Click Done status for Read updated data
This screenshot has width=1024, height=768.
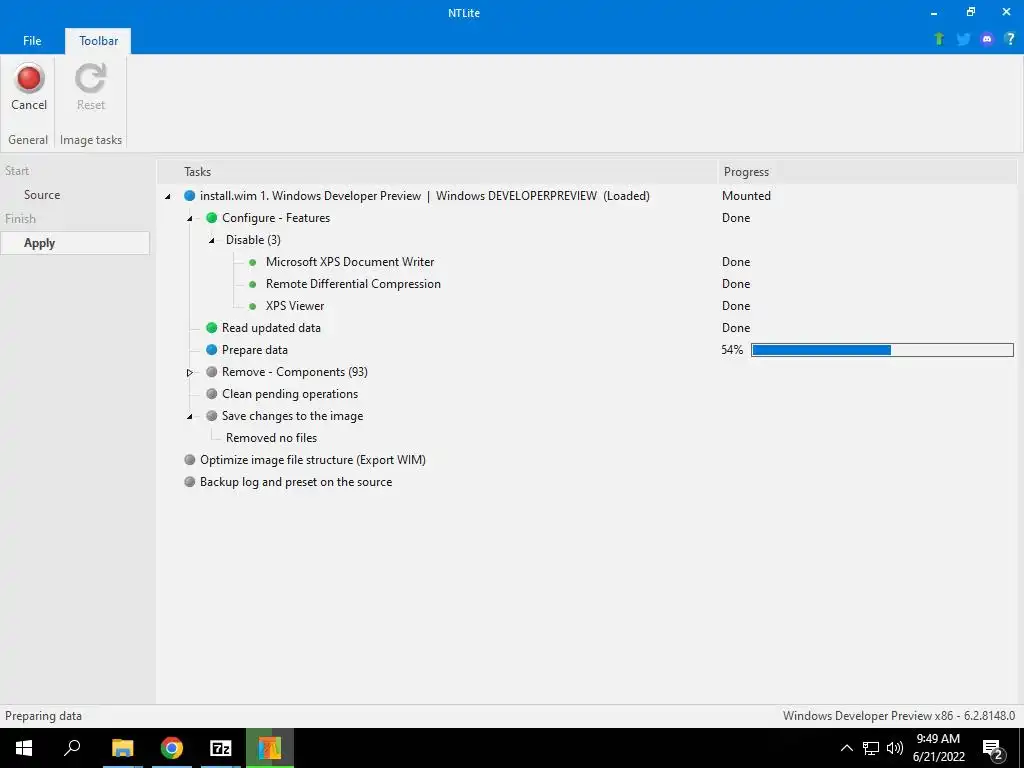pos(736,328)
